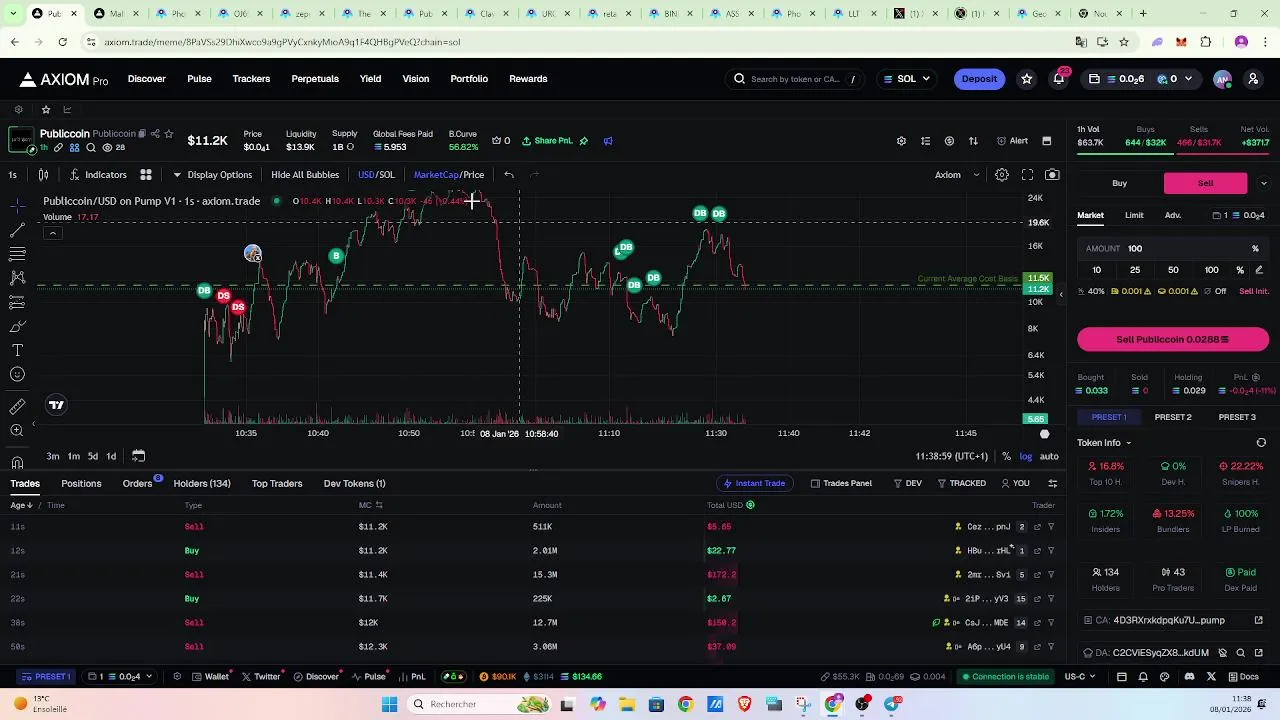Viewport: 1280px width, 720px height.
Task: Filter trades by DEV
Action: coord(907,484)
